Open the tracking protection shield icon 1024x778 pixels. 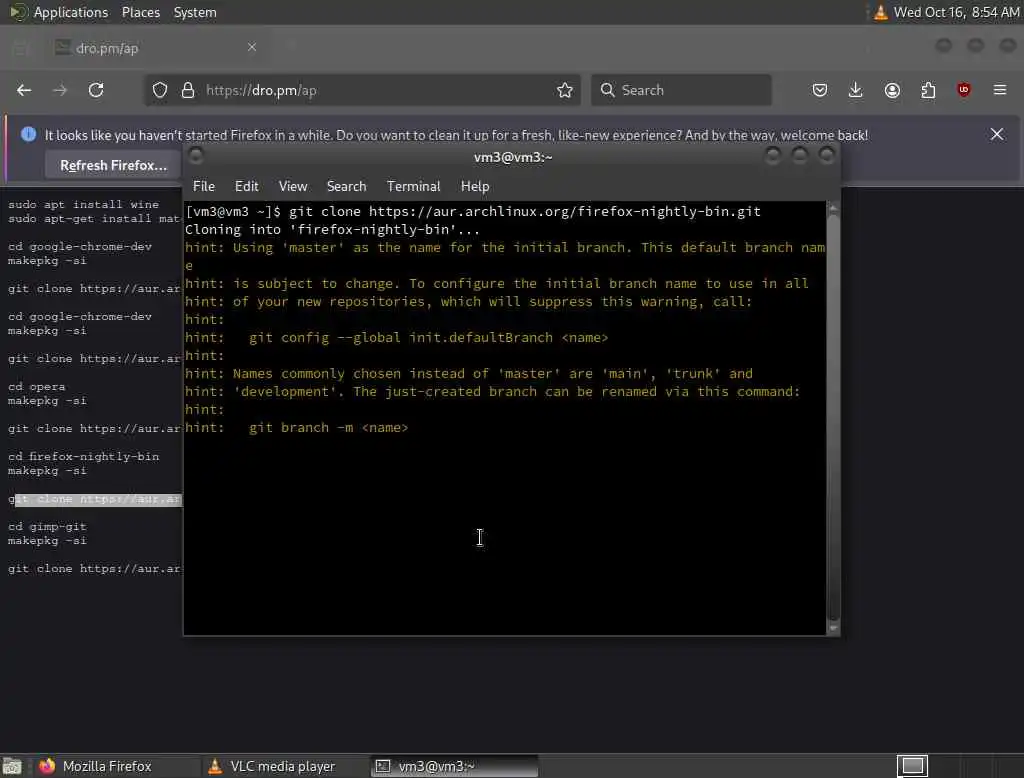[x=160, y=90]
